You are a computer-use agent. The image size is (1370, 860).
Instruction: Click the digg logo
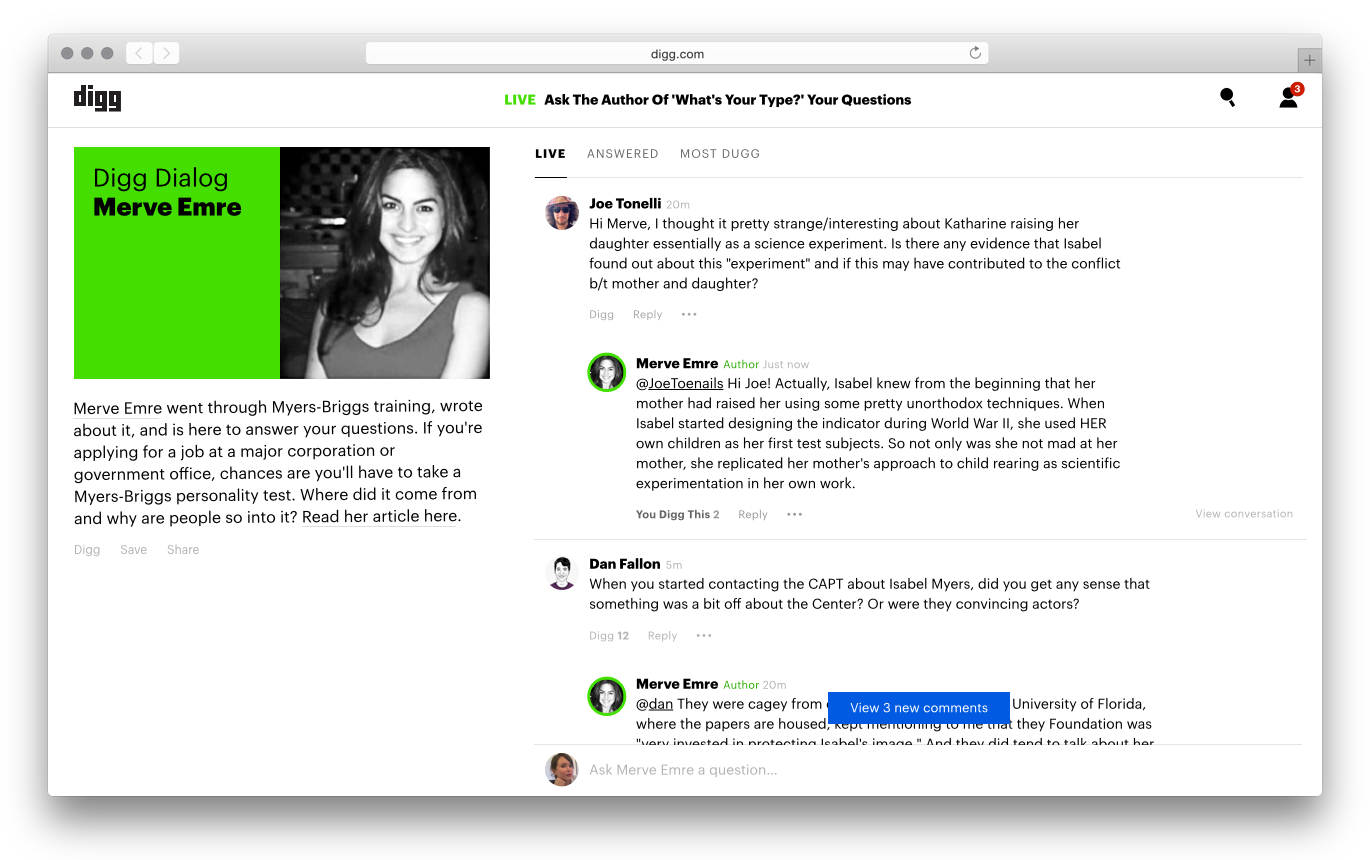tap(97, 98)
